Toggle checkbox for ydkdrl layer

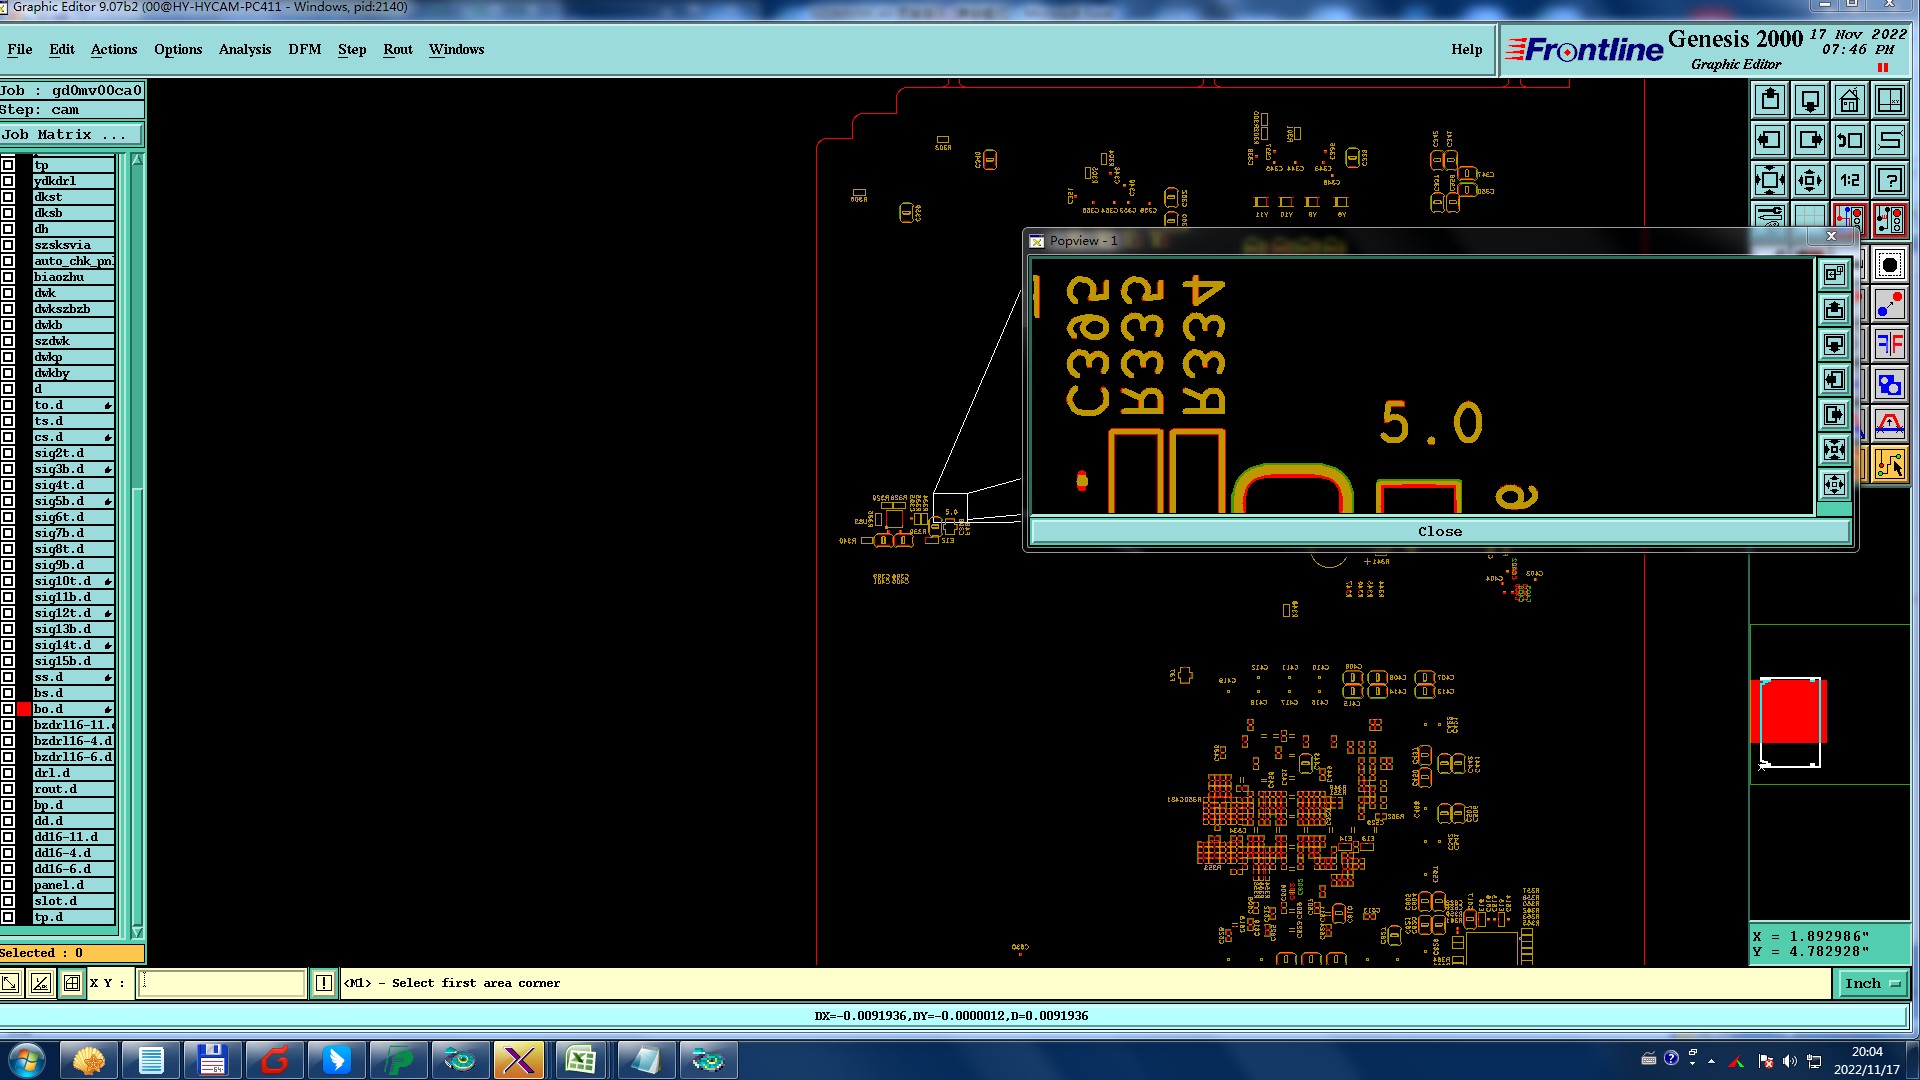point(8,181)
